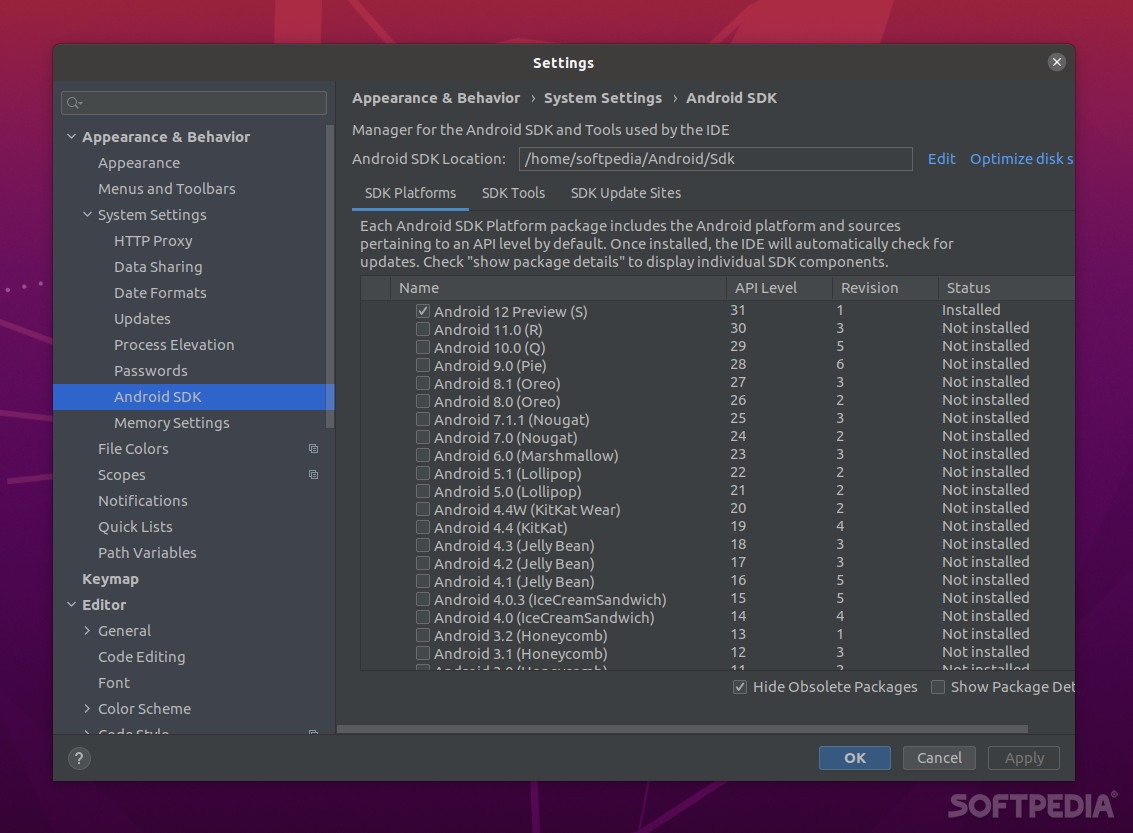Viewport: 1133px width, 833px height.
Task: Switch to the SDK Platforms tab
Action: point(410,193)
